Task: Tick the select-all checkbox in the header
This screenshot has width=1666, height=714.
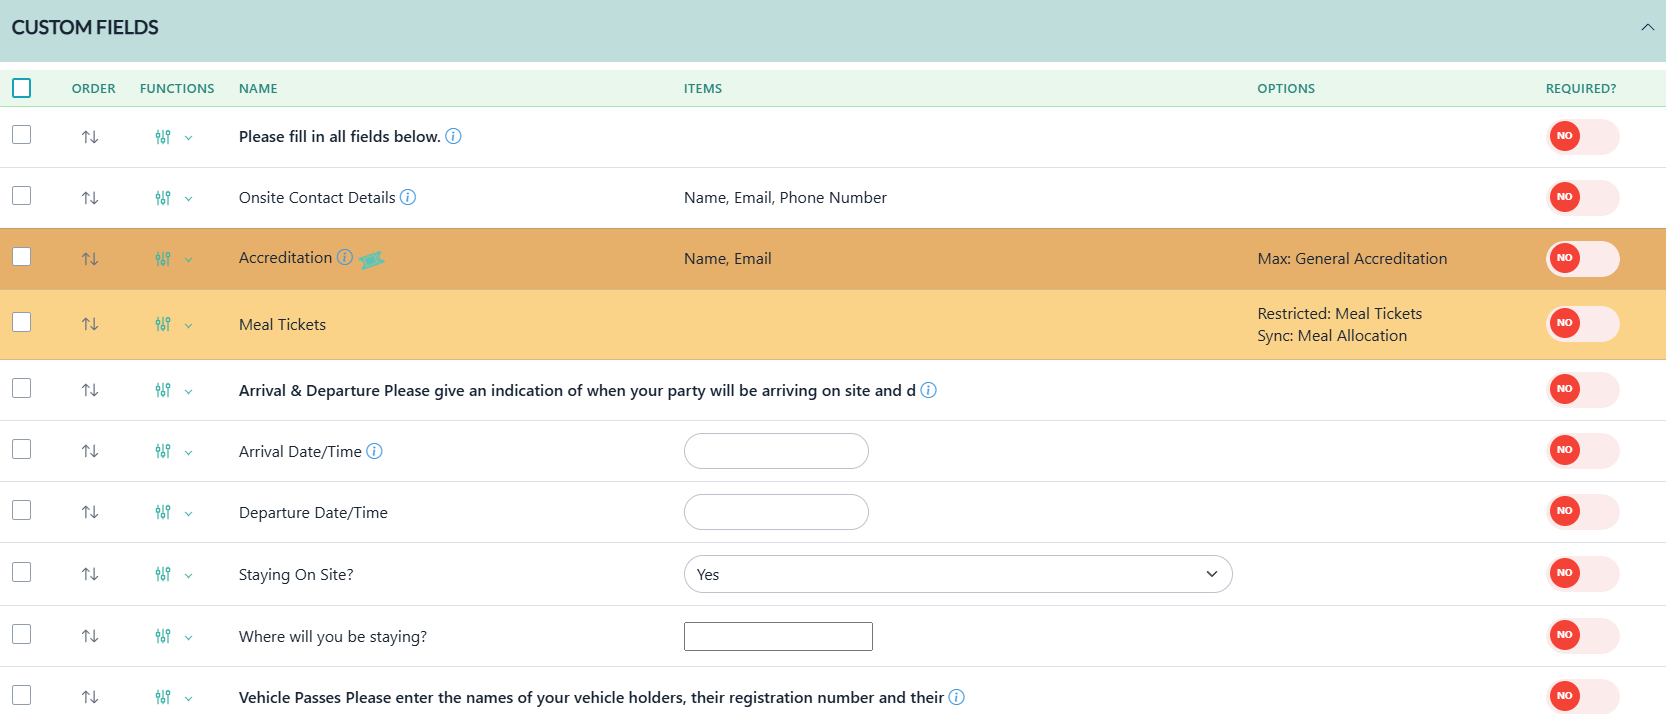Action: 22,88
